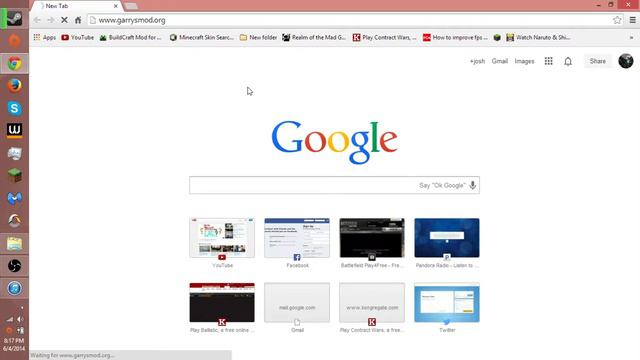Image resolution: width=640 pixels, height=360 pixels.
Task: Open Realm of the Mad God bookmark
Action: [314, 37]
